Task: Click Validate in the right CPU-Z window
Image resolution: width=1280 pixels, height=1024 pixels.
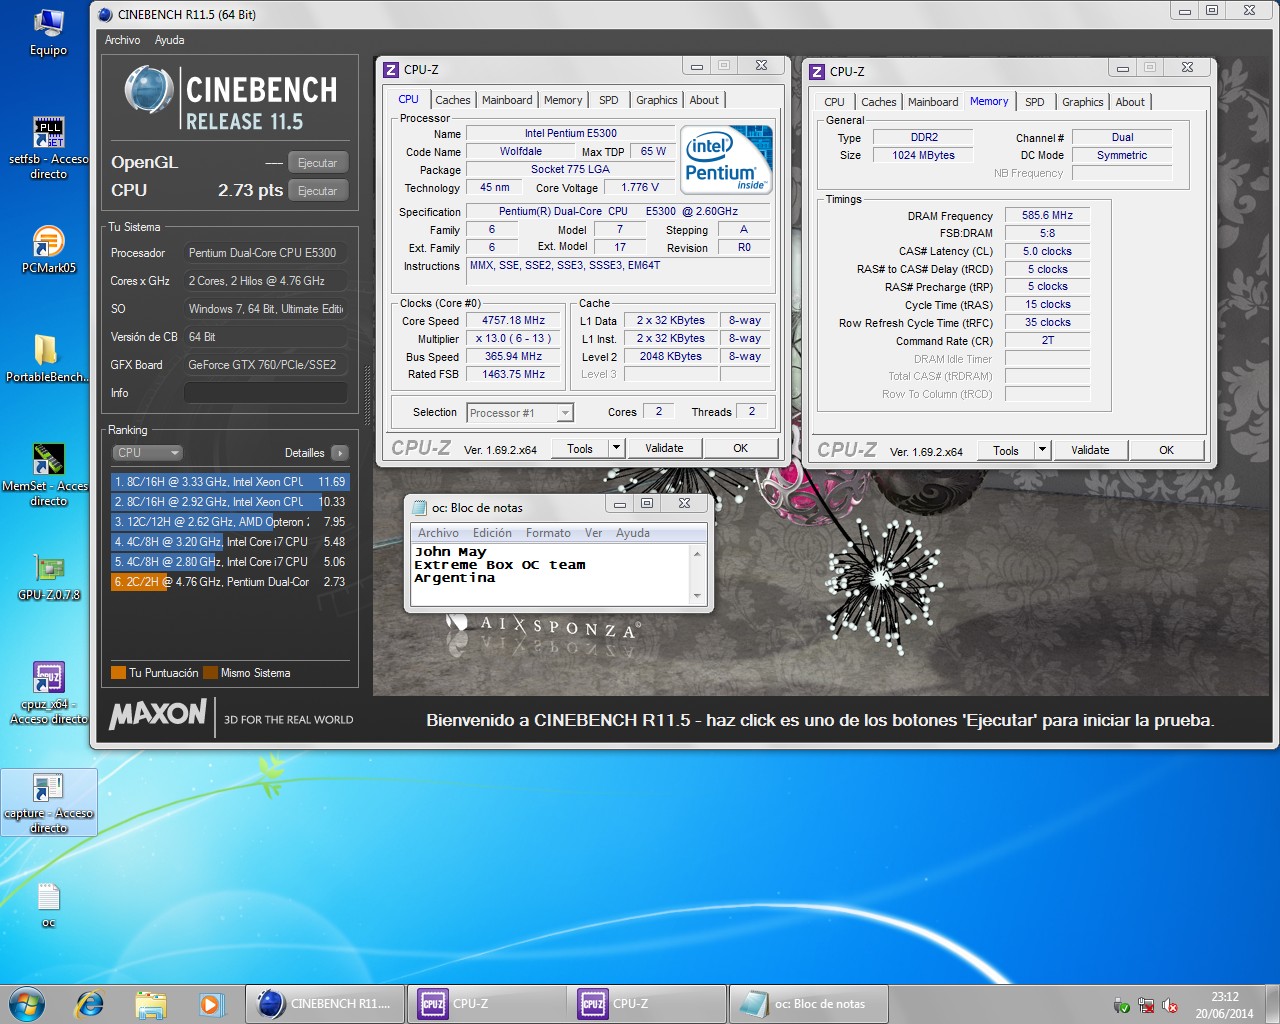Action: point(1090,450)
